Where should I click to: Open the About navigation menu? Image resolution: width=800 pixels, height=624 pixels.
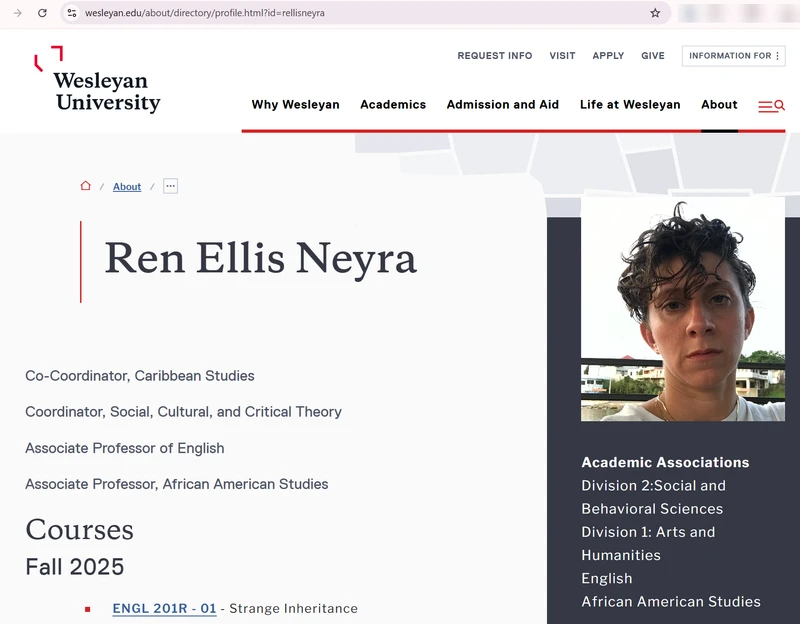click(719, 105)
